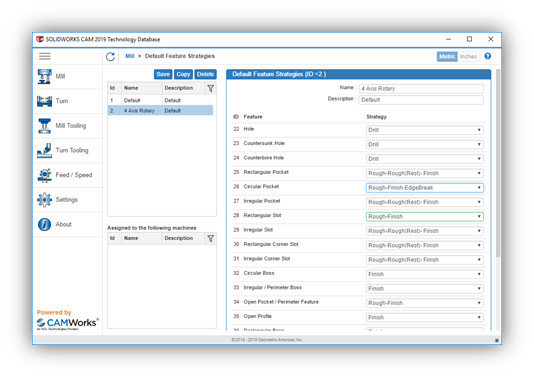Select About in the sidebar

point(64,224)
